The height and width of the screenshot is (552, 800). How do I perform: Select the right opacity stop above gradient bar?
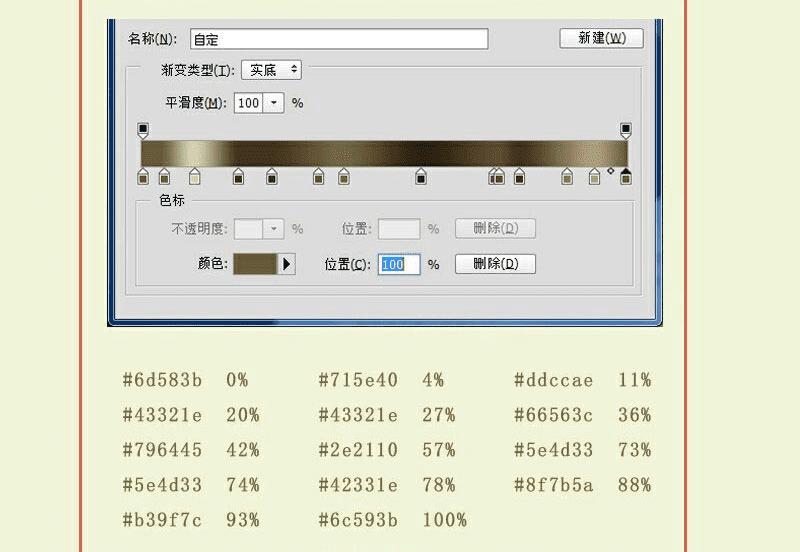626,130
